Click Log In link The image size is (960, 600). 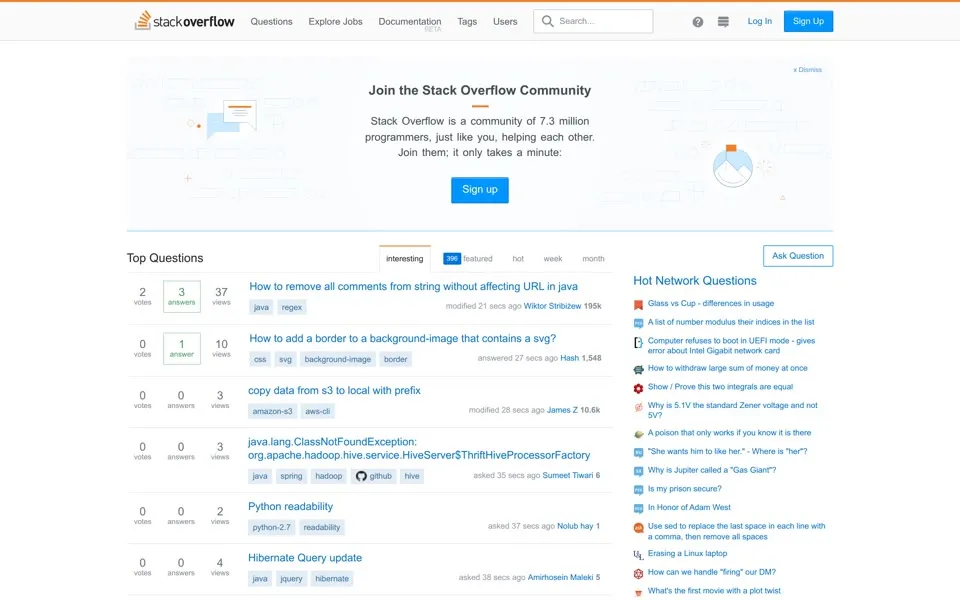pyautogui.click(x=760, y=21)
